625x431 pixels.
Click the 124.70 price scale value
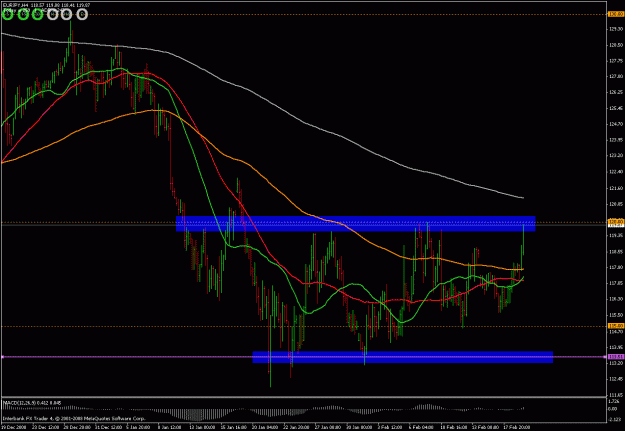point(616,124)
